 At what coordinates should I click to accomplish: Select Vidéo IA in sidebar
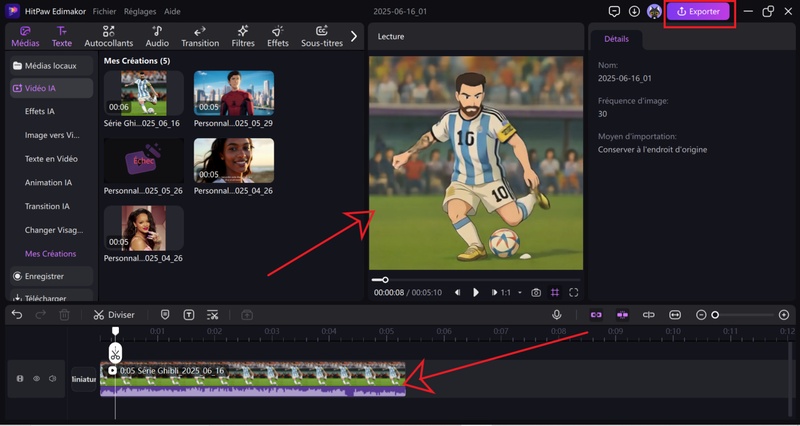coord(51,88)
